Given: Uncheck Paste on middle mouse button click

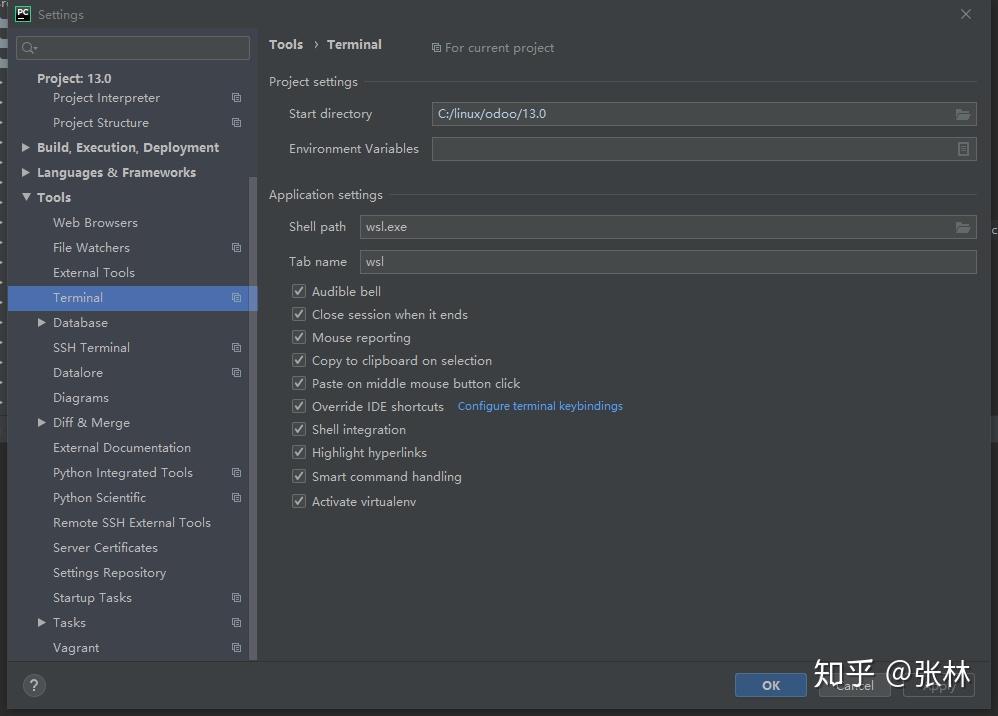Looking at the screenshot, I should click(299, 383).
